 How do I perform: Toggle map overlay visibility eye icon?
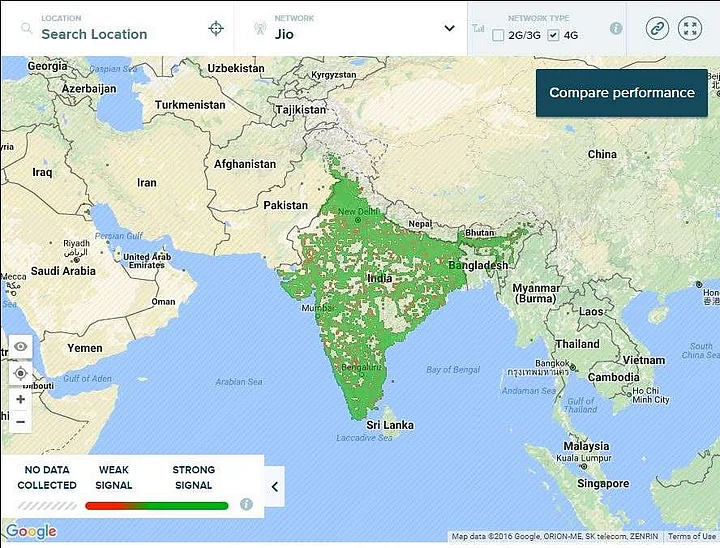(x=20, y=347)
